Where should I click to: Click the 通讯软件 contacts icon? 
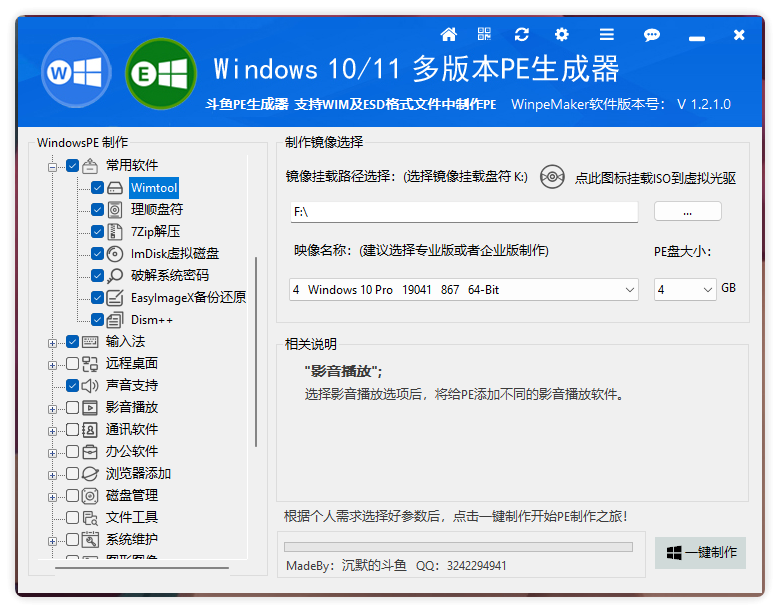point(90,429)
